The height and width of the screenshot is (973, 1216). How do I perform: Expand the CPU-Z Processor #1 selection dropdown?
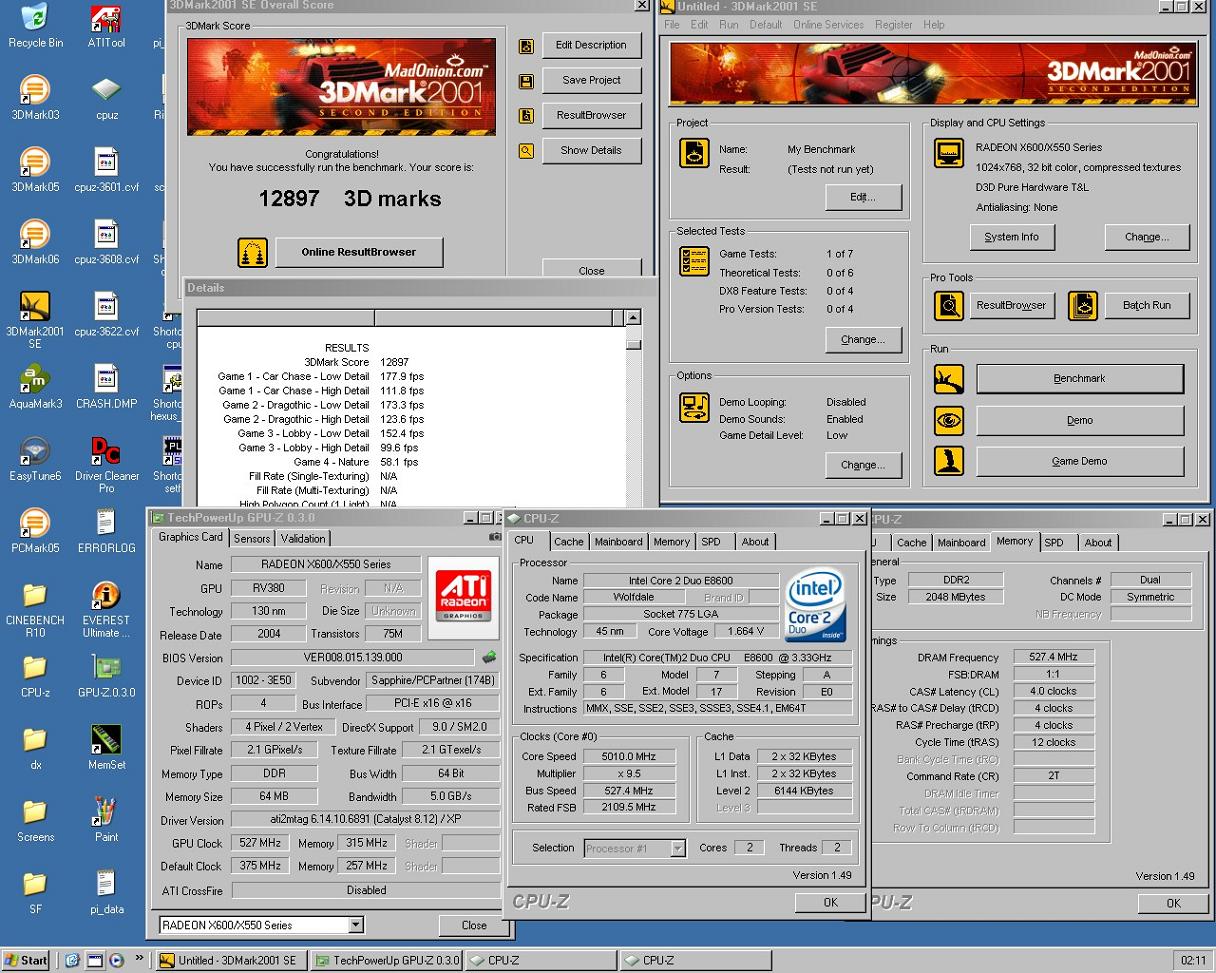pyautogui.click(x=678, y=848)
